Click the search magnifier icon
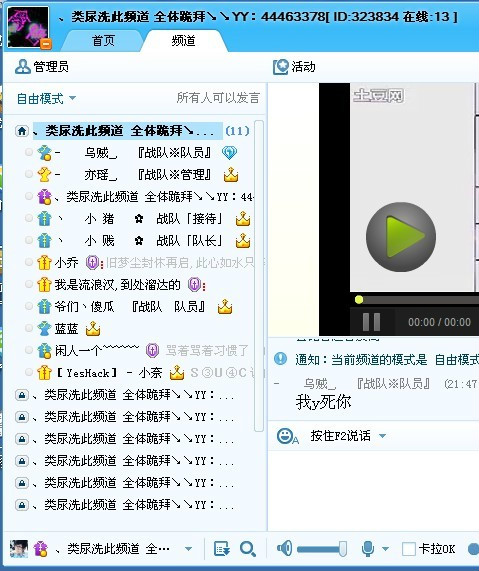479x571 pixels. (x=248, y=549)
